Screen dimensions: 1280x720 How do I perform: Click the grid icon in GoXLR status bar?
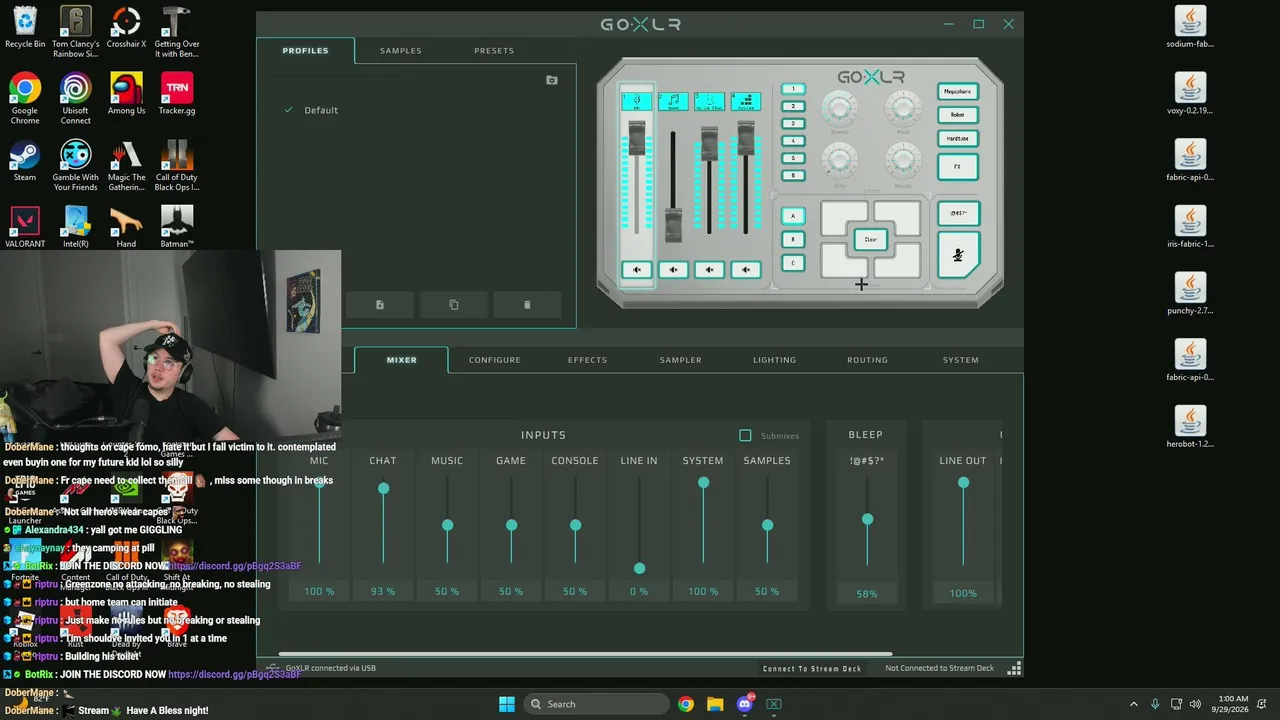(1014, 668)
